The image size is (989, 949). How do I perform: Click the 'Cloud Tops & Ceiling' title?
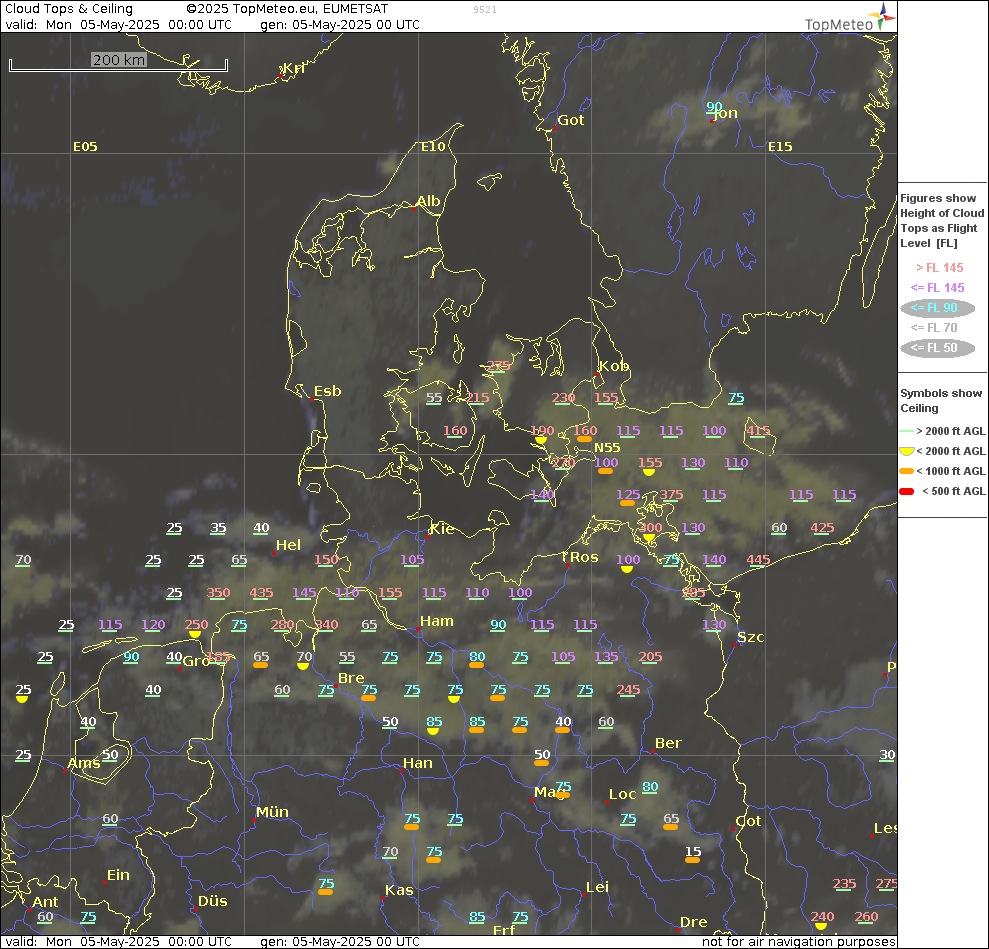(x=69, y=9)
